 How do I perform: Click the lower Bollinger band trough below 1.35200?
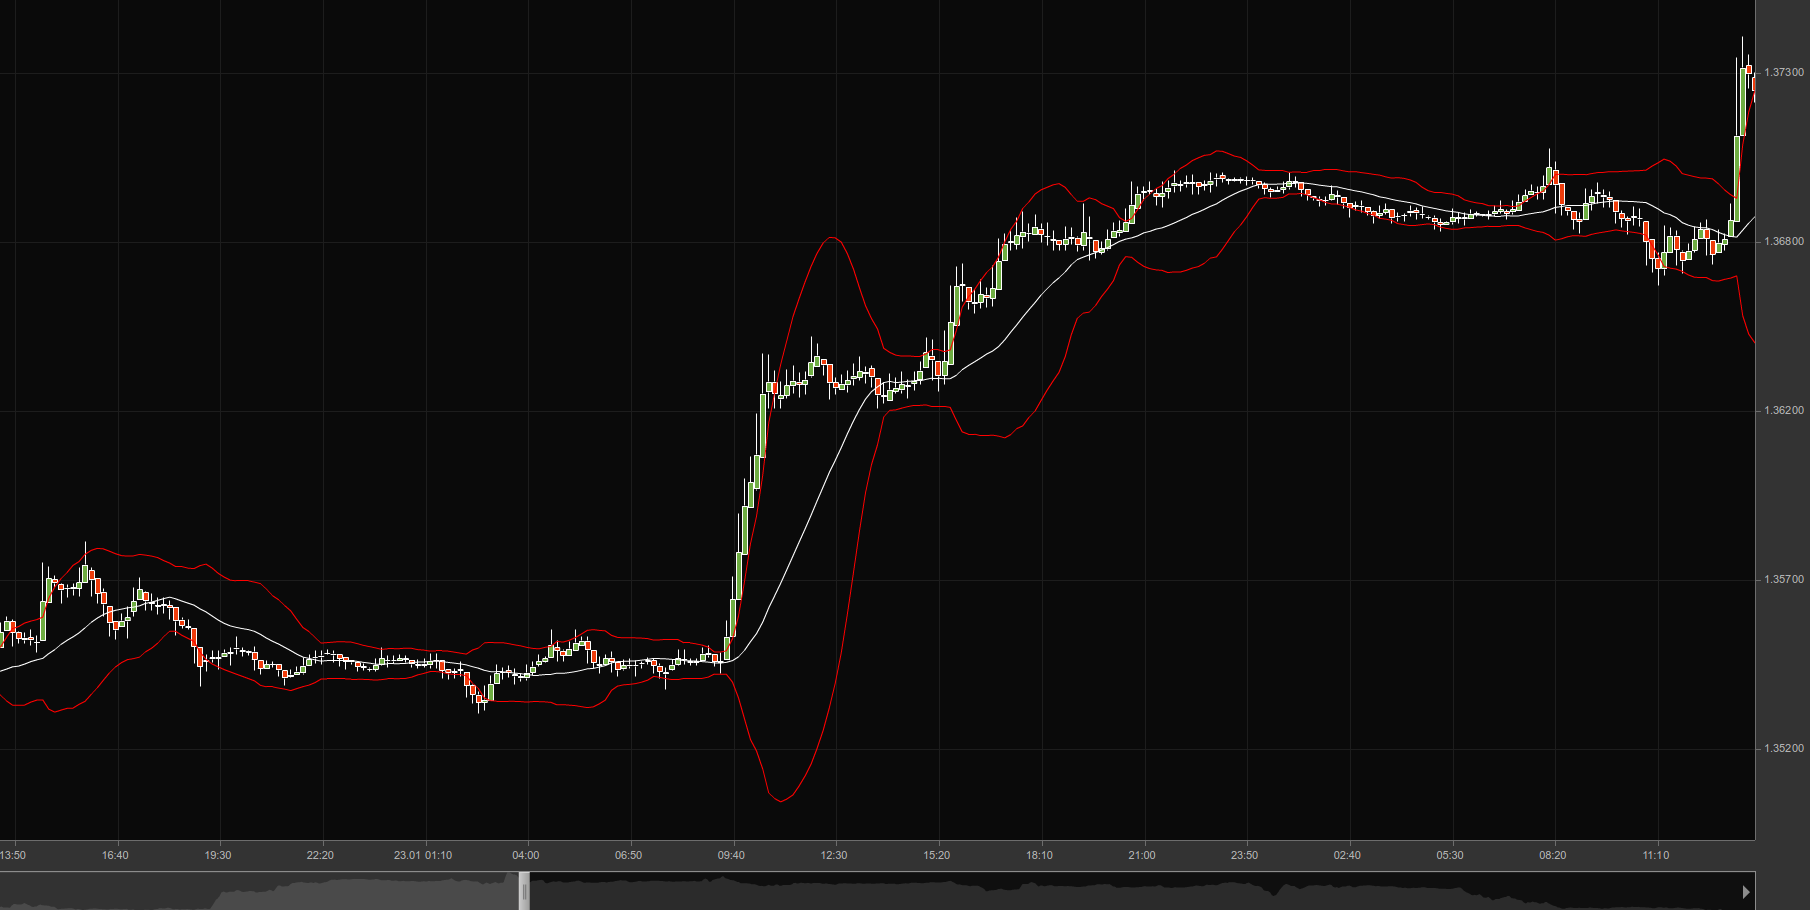pos(780,800)
